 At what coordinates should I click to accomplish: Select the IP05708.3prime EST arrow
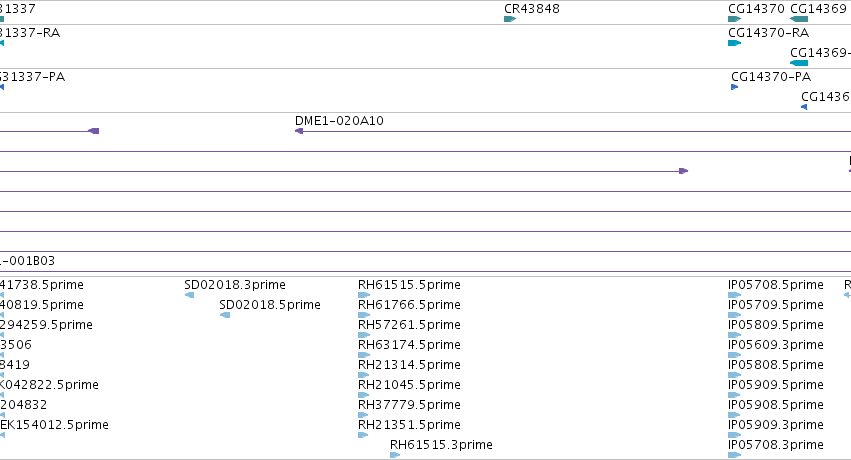click(x=734, y=455)
